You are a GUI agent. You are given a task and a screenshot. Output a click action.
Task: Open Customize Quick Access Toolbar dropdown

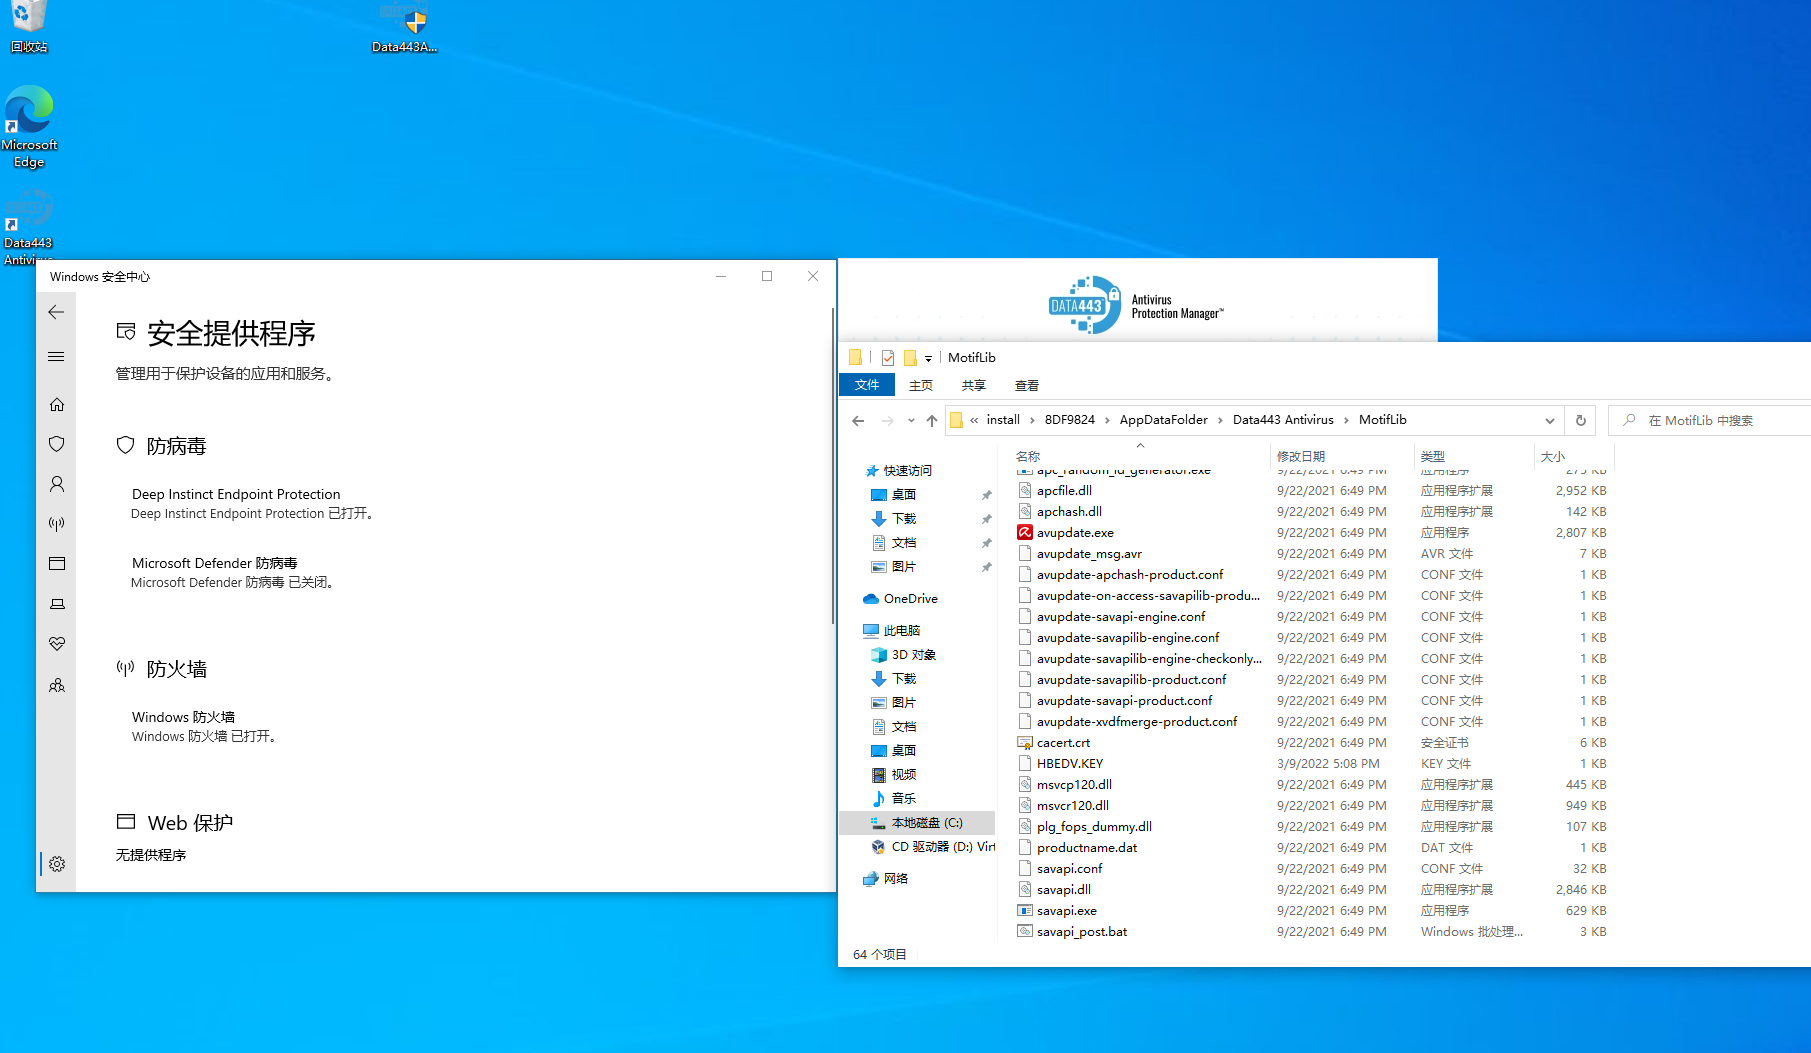click(x=928, y=358)
